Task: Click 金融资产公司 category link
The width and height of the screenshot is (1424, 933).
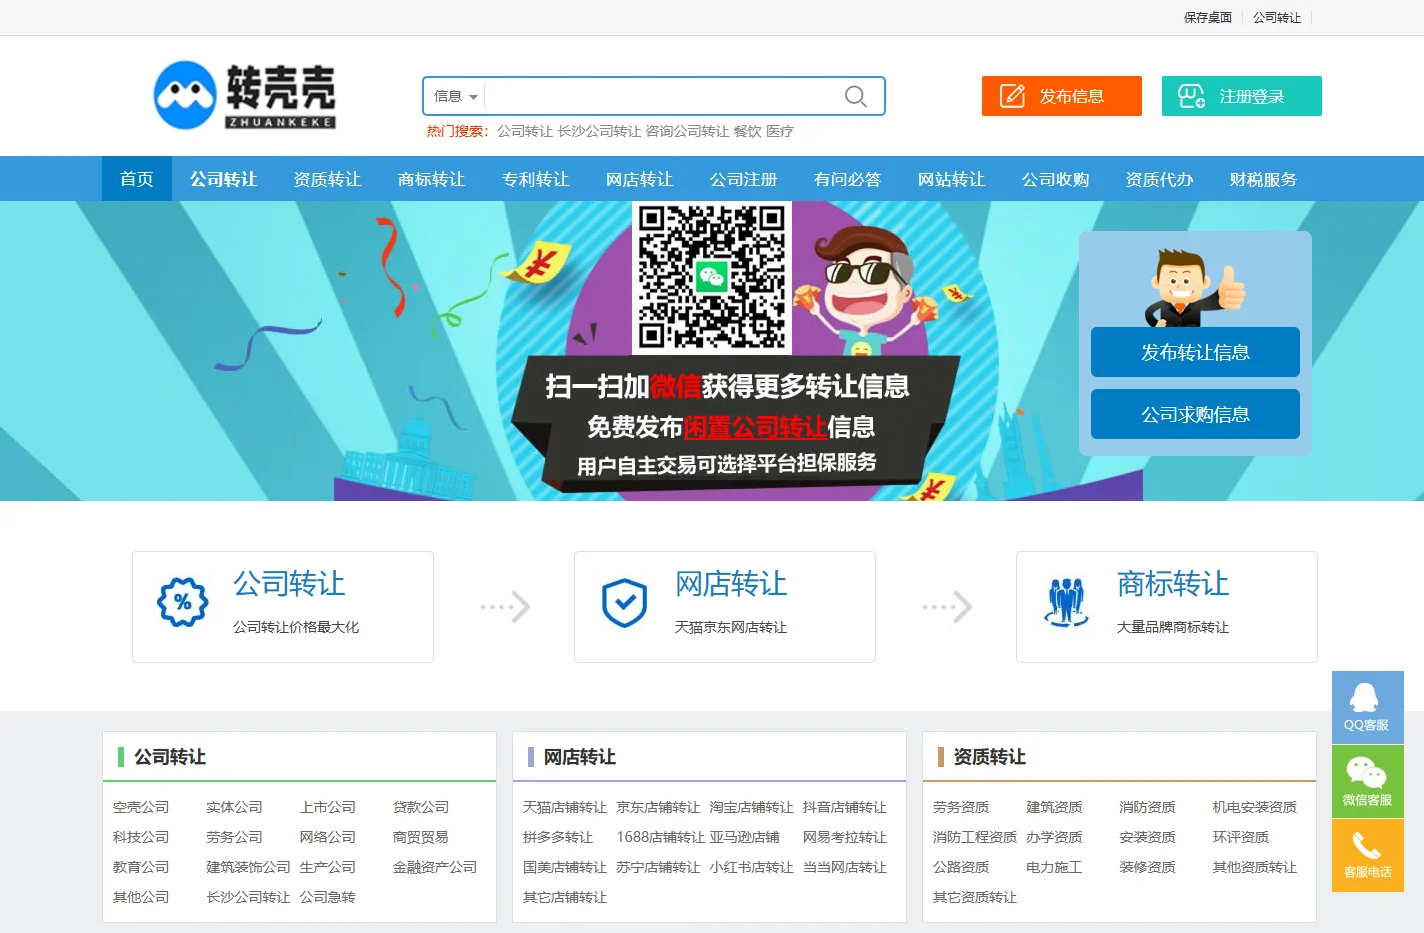Action: click(x=435, y=867)
